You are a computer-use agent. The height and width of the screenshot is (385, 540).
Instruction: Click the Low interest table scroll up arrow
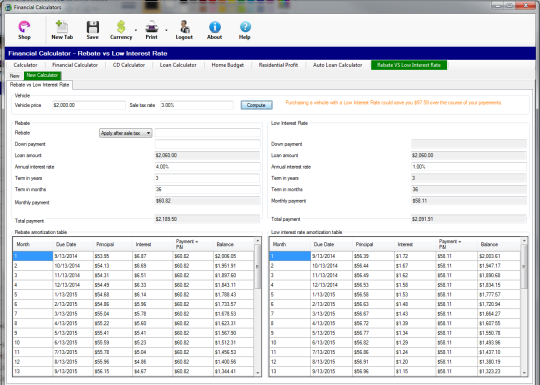pos(524,240)
